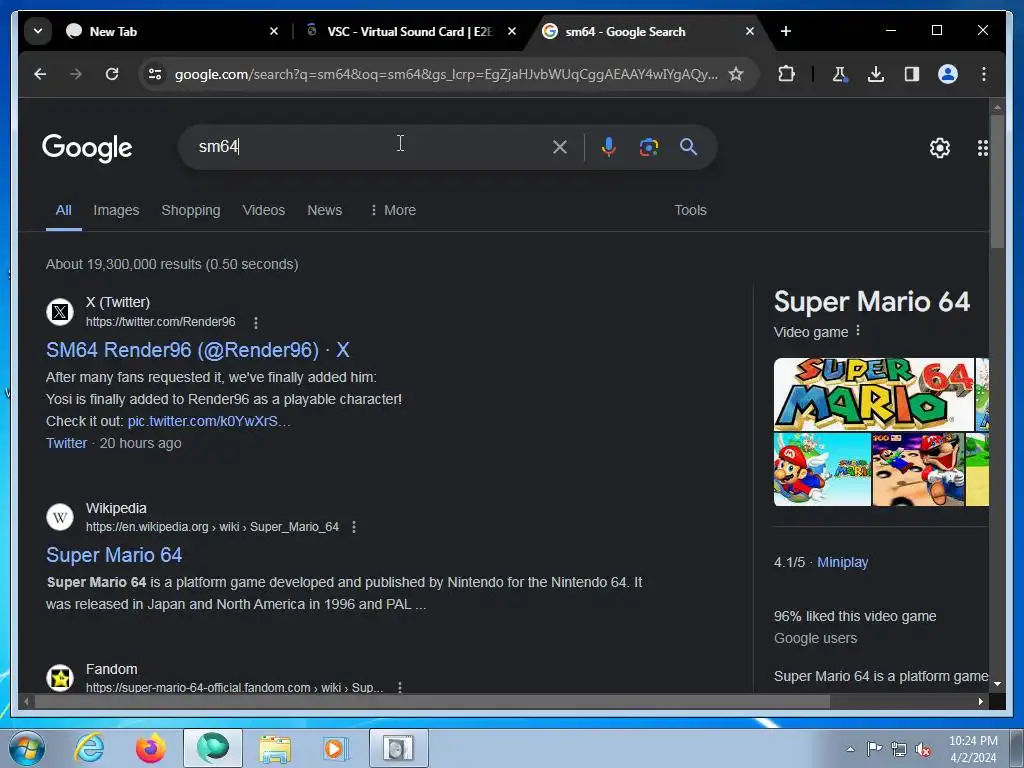1024x768 pixels.
Task: Open a new browser tab with plus button
Action: click(786, 31)
